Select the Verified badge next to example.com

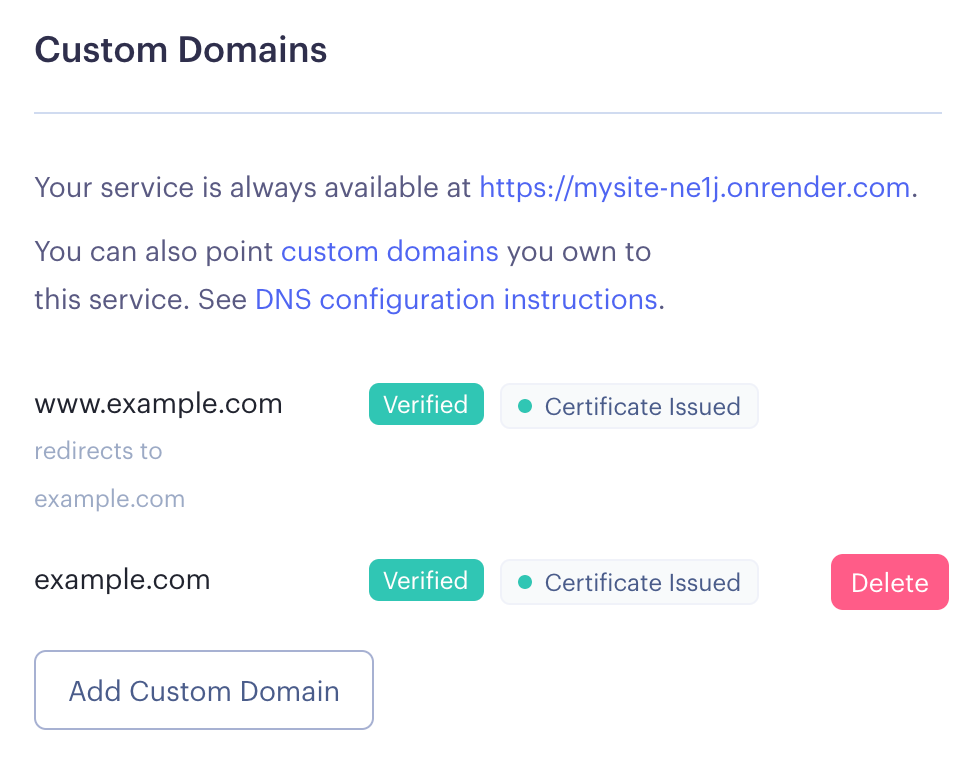click(426, 580)
